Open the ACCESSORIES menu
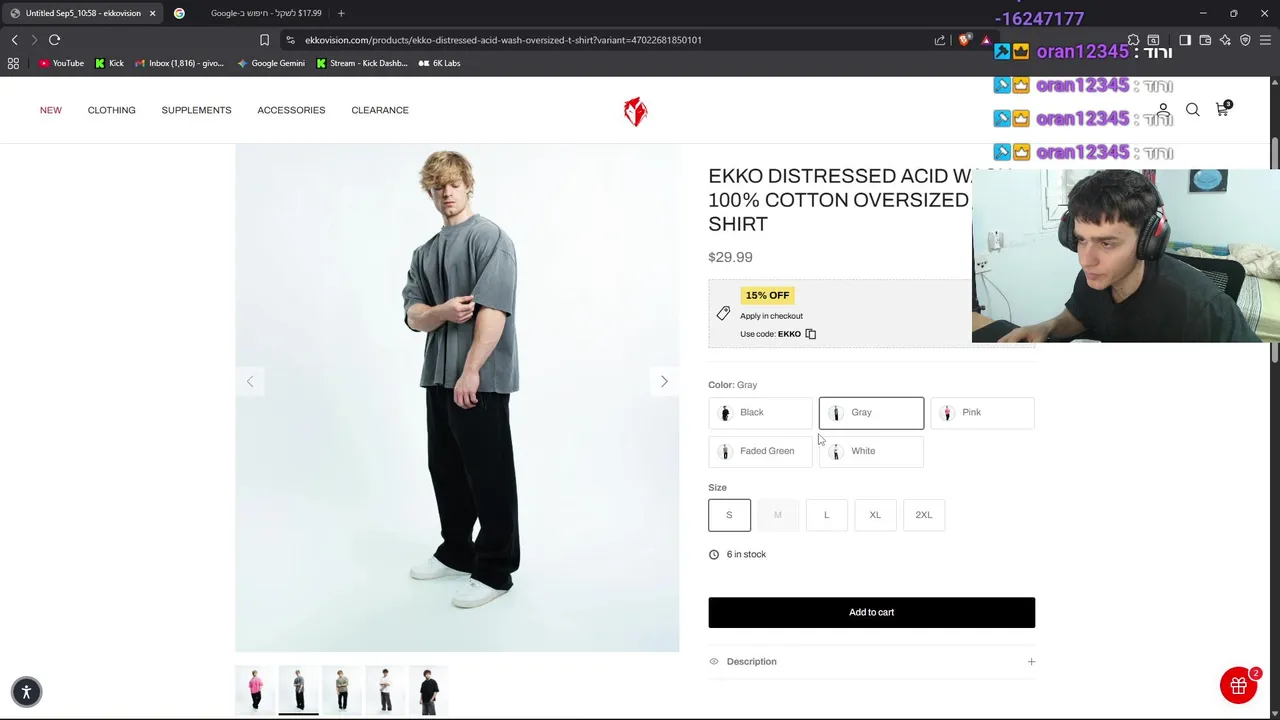 coord(291,110)
